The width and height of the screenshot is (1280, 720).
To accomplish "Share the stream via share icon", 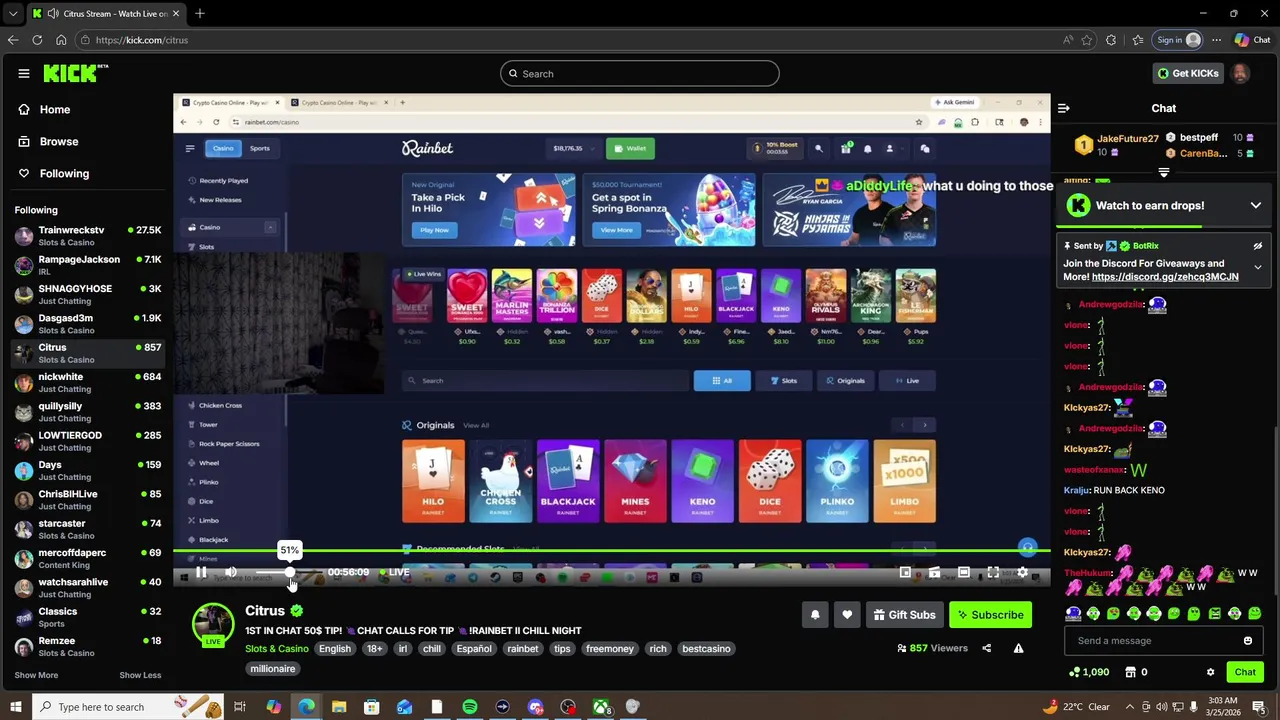I will pyautogui.click(x=986, y=648).
